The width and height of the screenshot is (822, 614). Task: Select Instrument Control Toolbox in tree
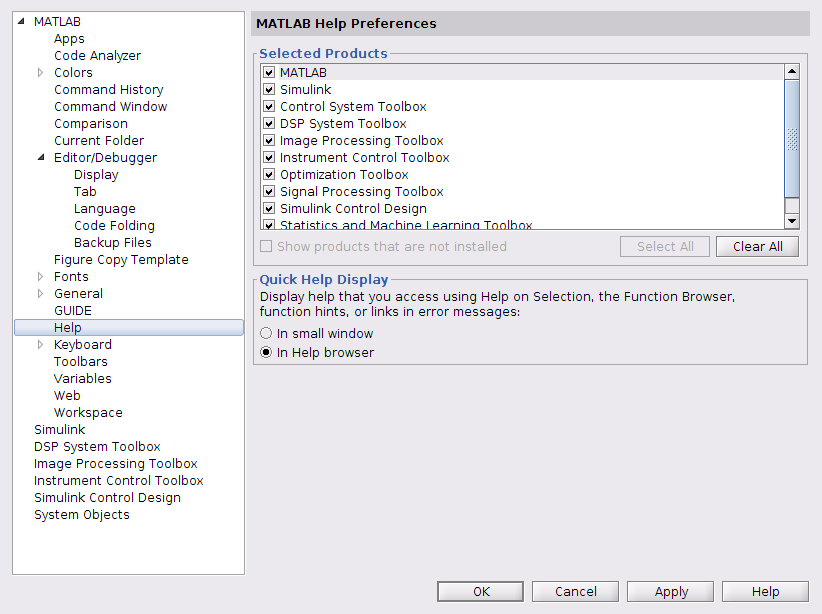[118, 480]
